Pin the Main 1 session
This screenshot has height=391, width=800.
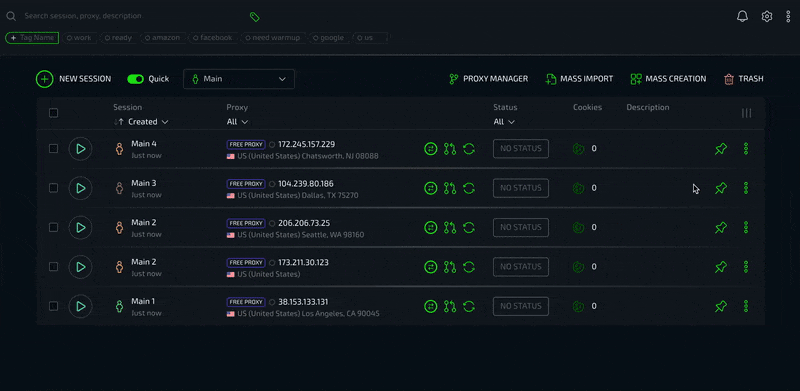[720, 306]
